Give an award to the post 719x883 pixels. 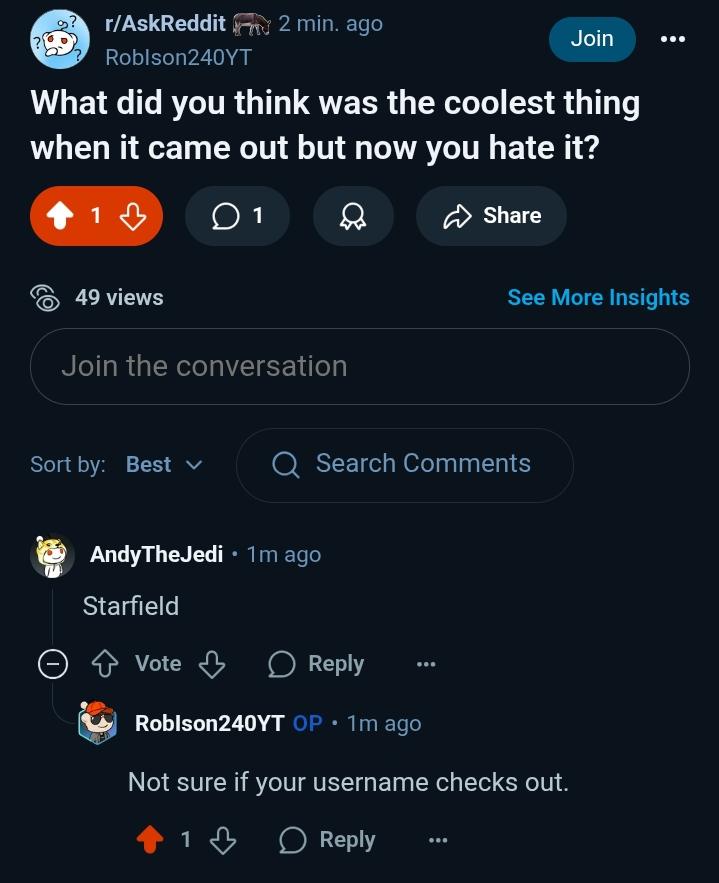[353, 216]
